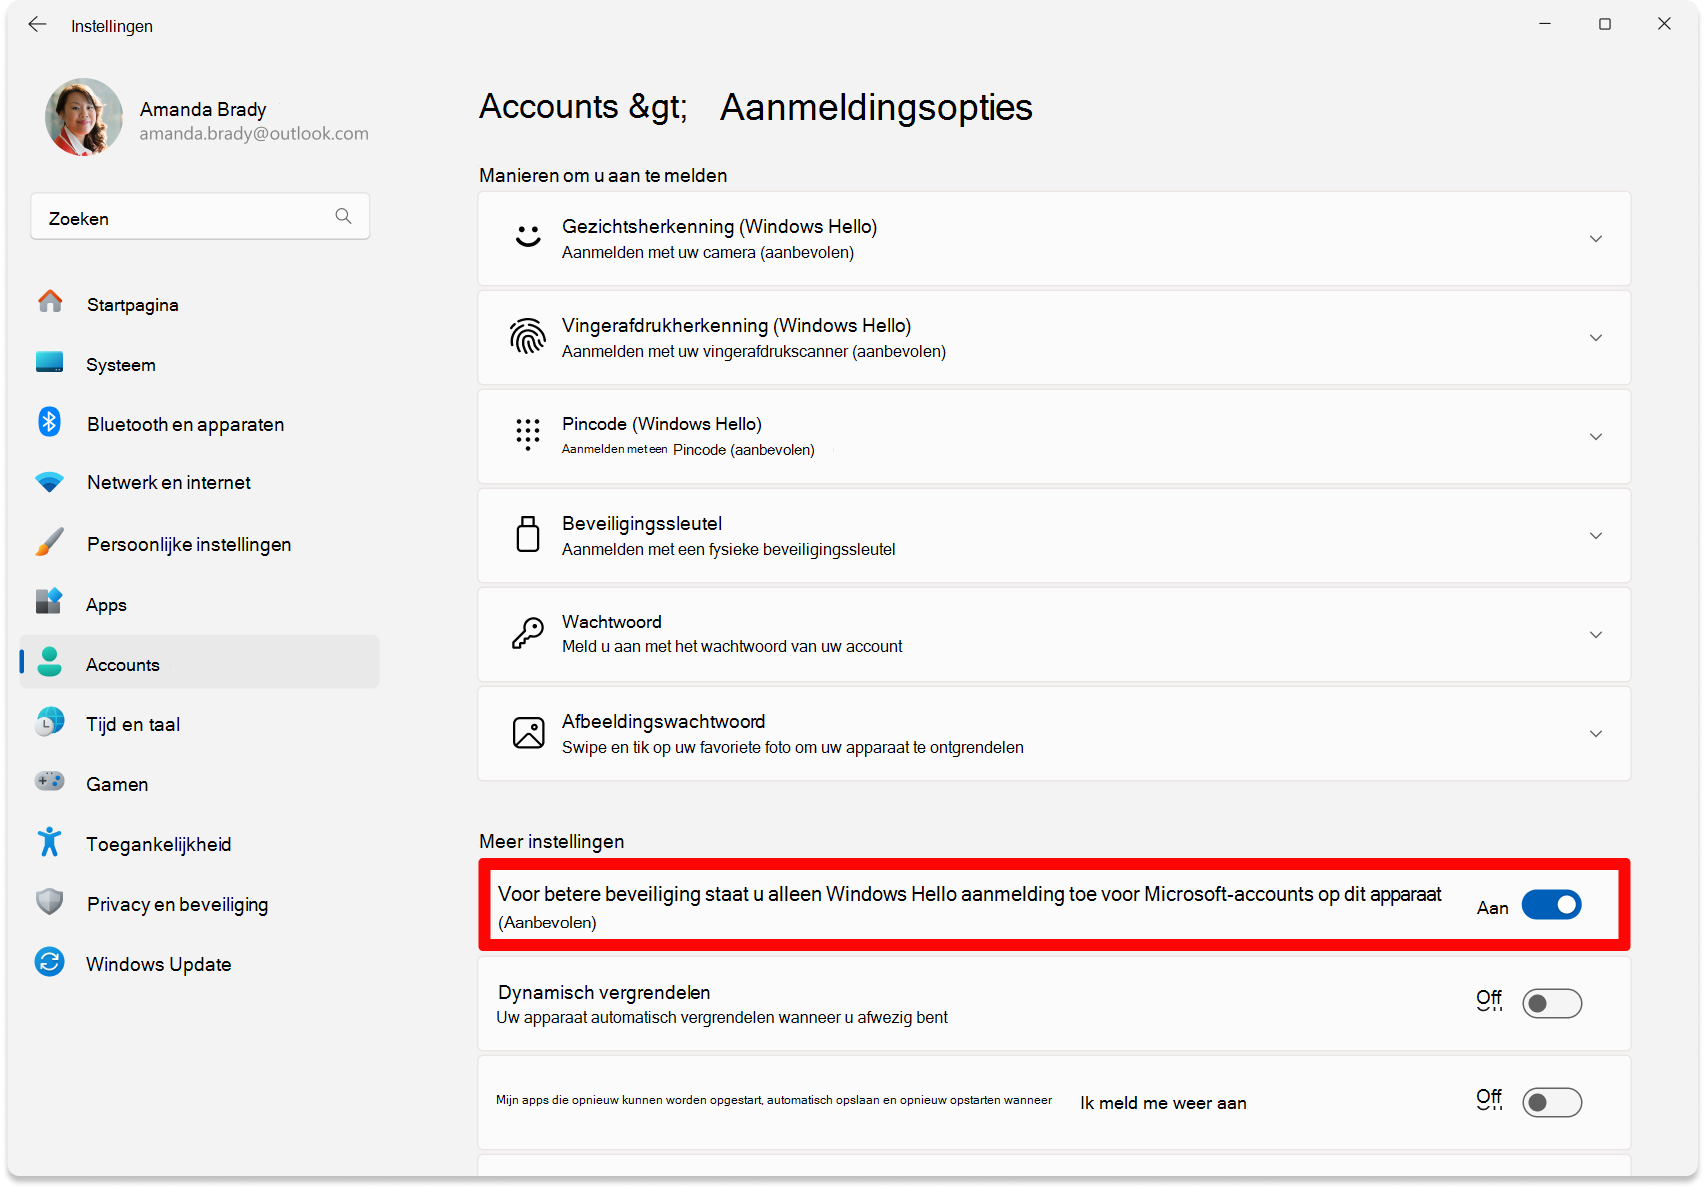1704x1188 pixels.
Task: Open the Gamen section
Action: click(200, 784)
